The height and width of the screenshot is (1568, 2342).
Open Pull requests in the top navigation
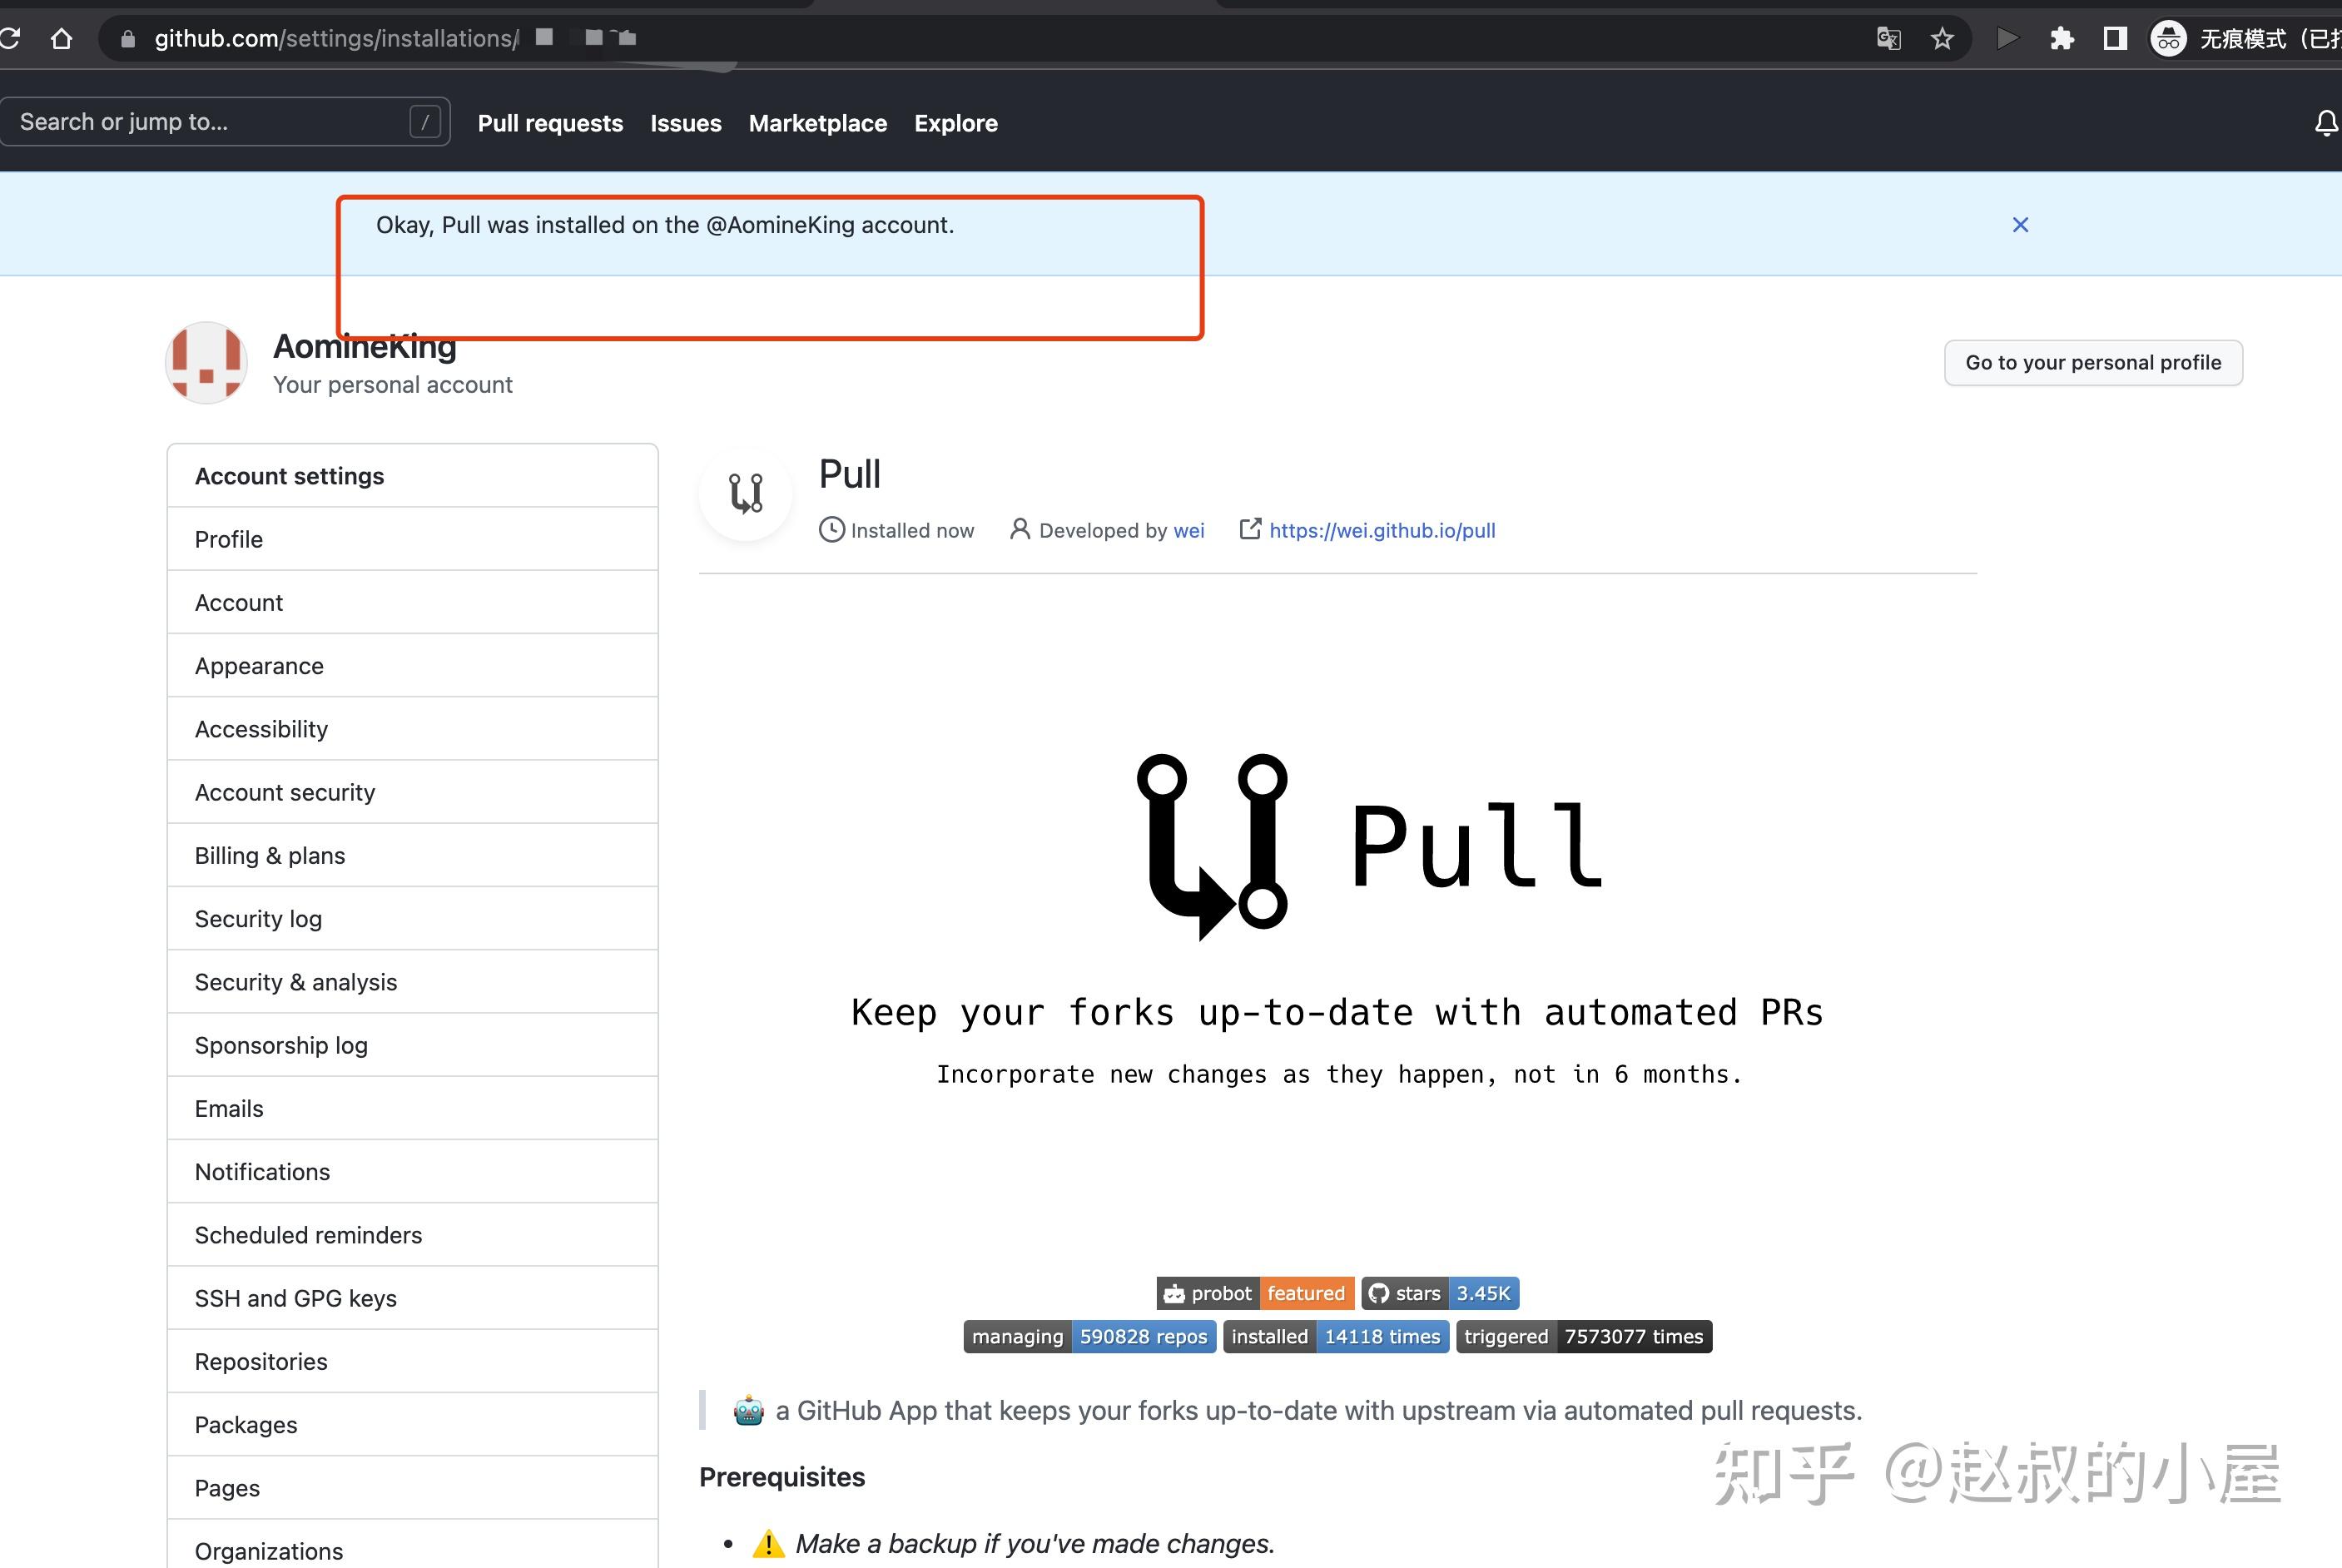point(550,123)
